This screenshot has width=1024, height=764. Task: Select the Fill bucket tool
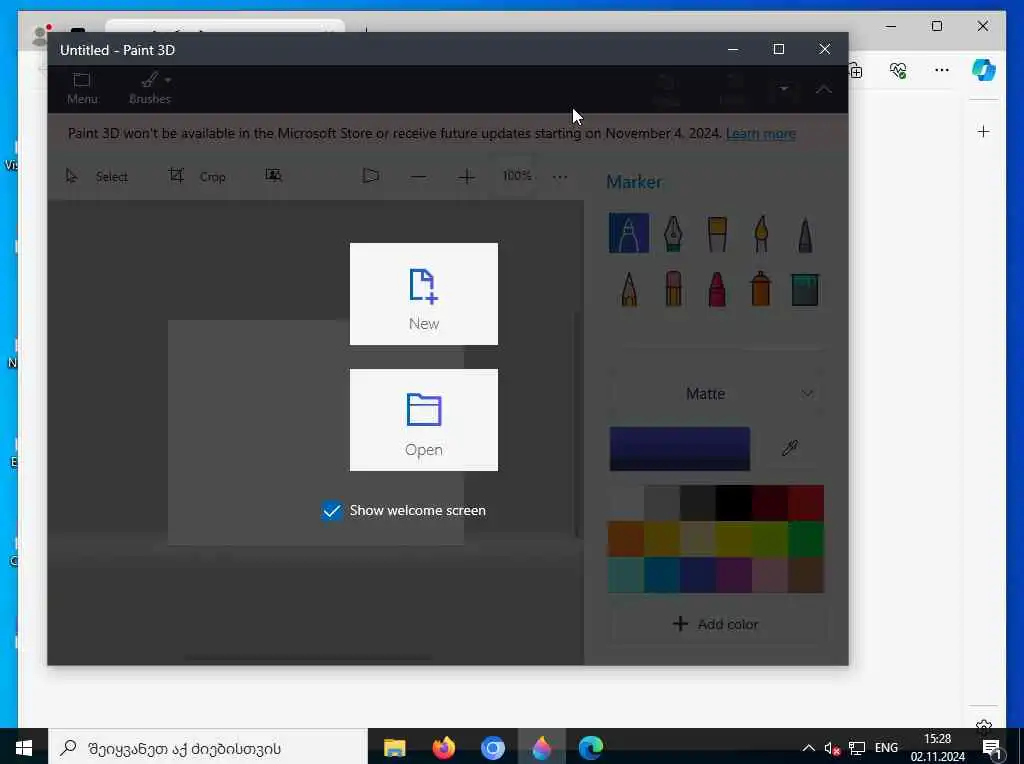[805, 289]
